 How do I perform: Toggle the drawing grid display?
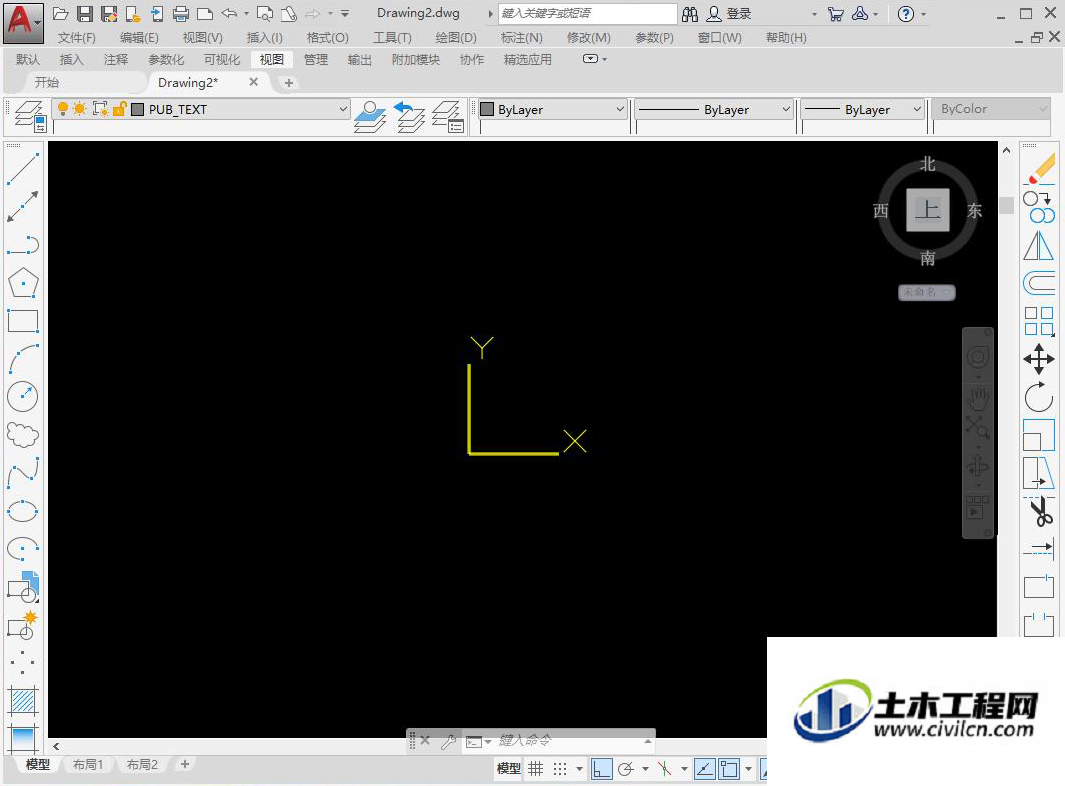coord(536,768)
